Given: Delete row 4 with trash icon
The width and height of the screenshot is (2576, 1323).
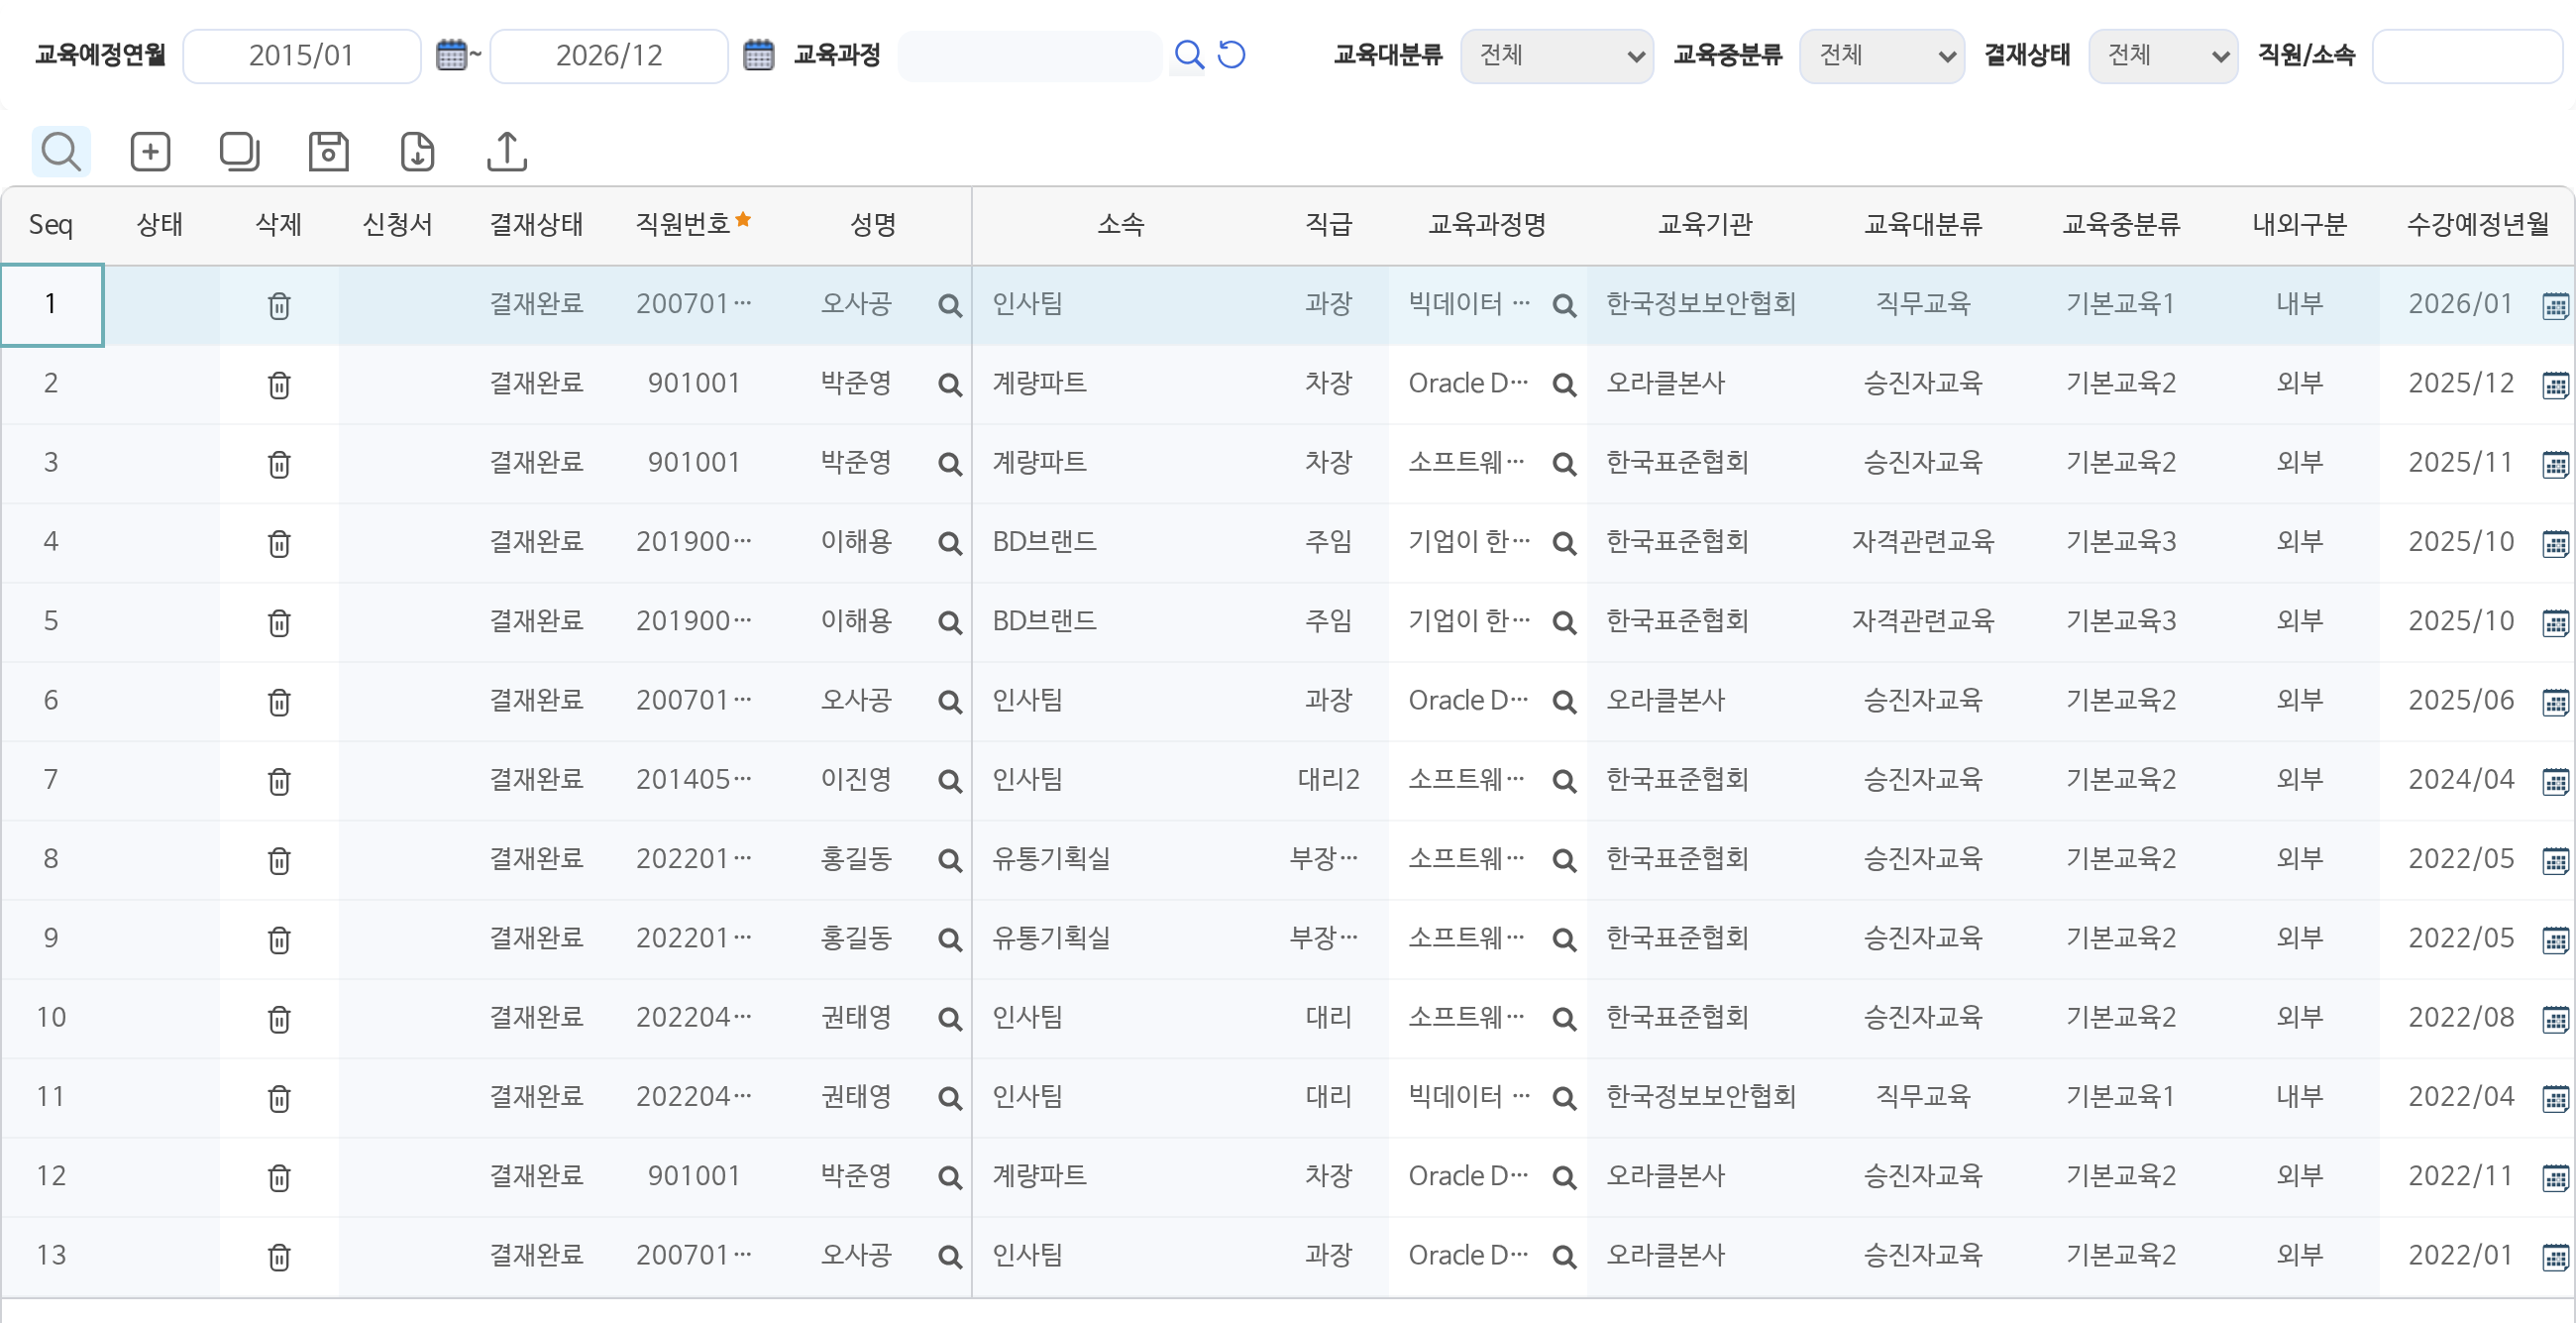Looking at the screenshot, I should pyautogui.click(x=279, y=543).
